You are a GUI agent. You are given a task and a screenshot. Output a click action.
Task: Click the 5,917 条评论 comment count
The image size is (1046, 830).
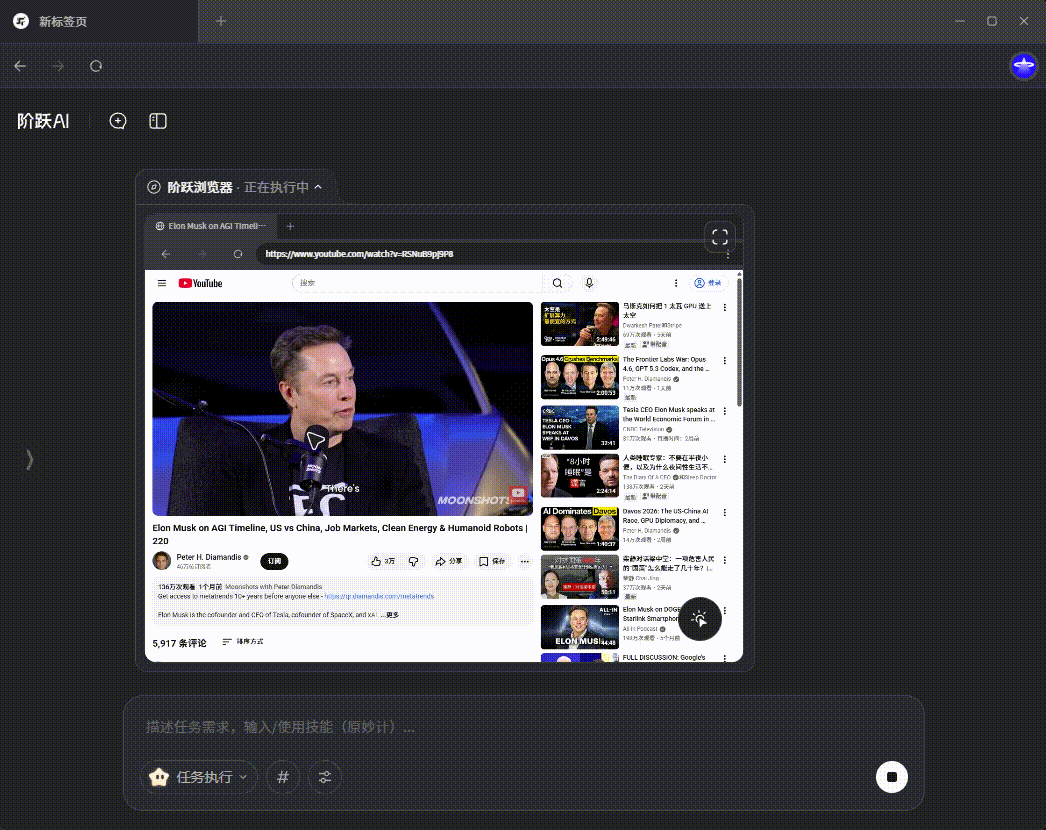[179, 643]
